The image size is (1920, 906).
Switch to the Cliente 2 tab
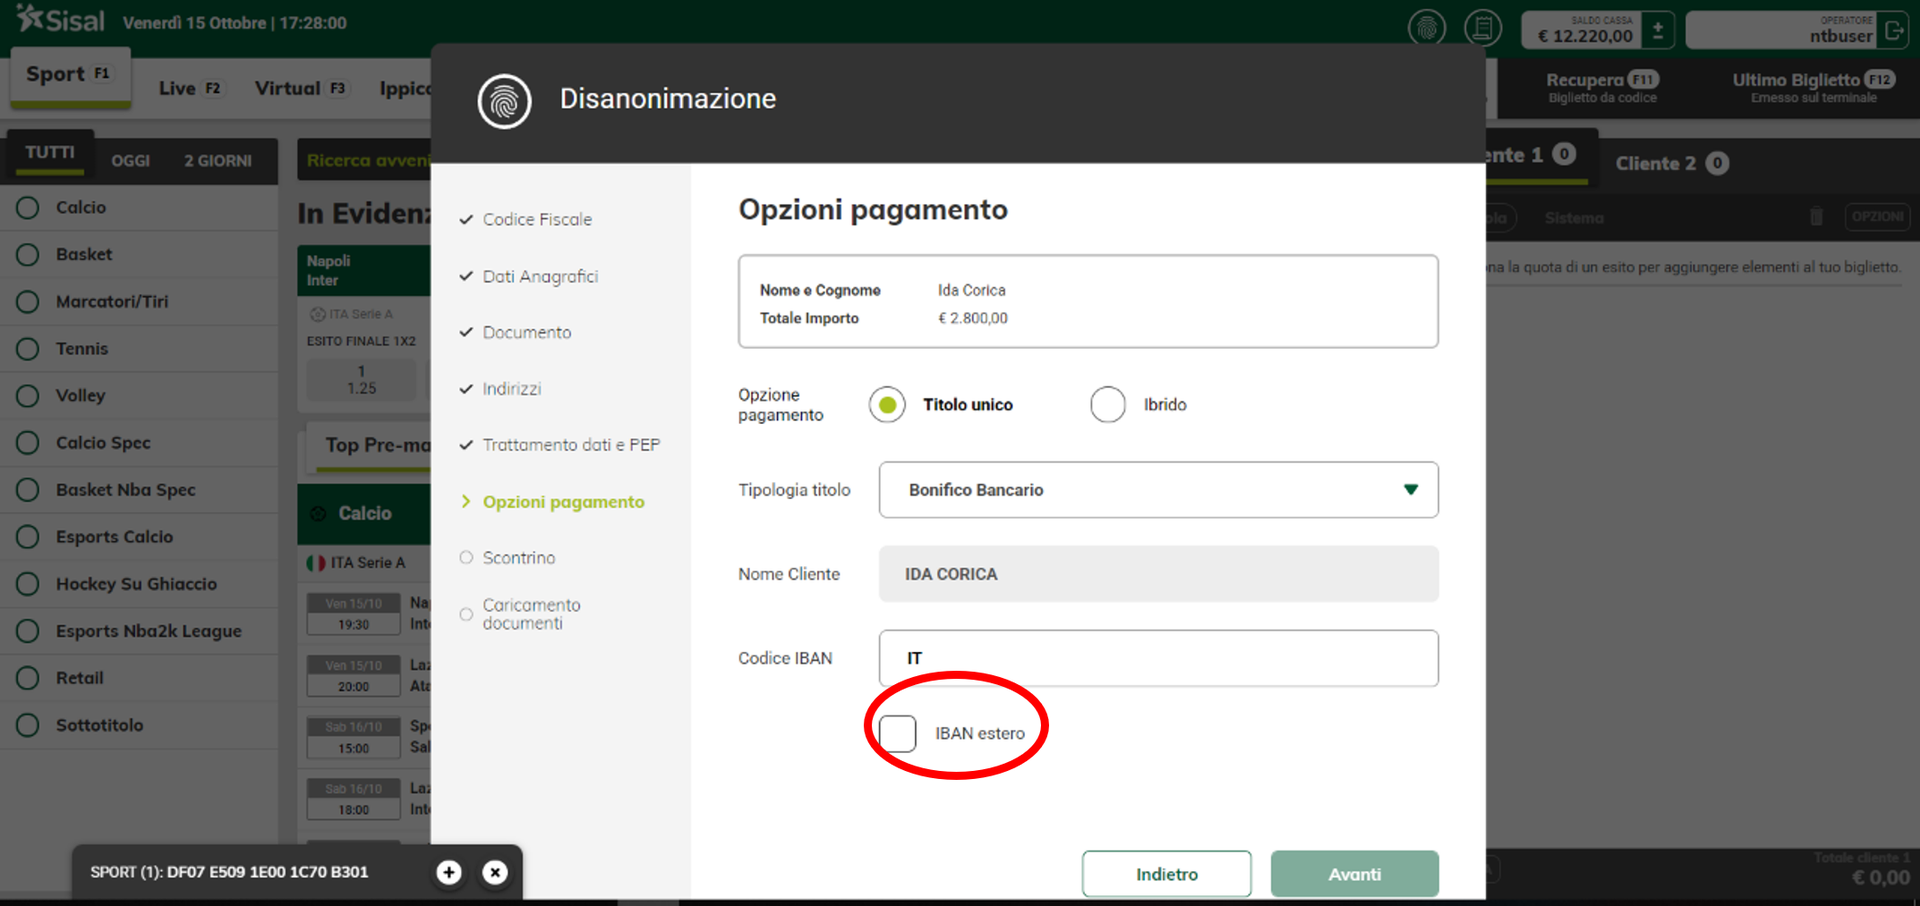(1672, 163)
